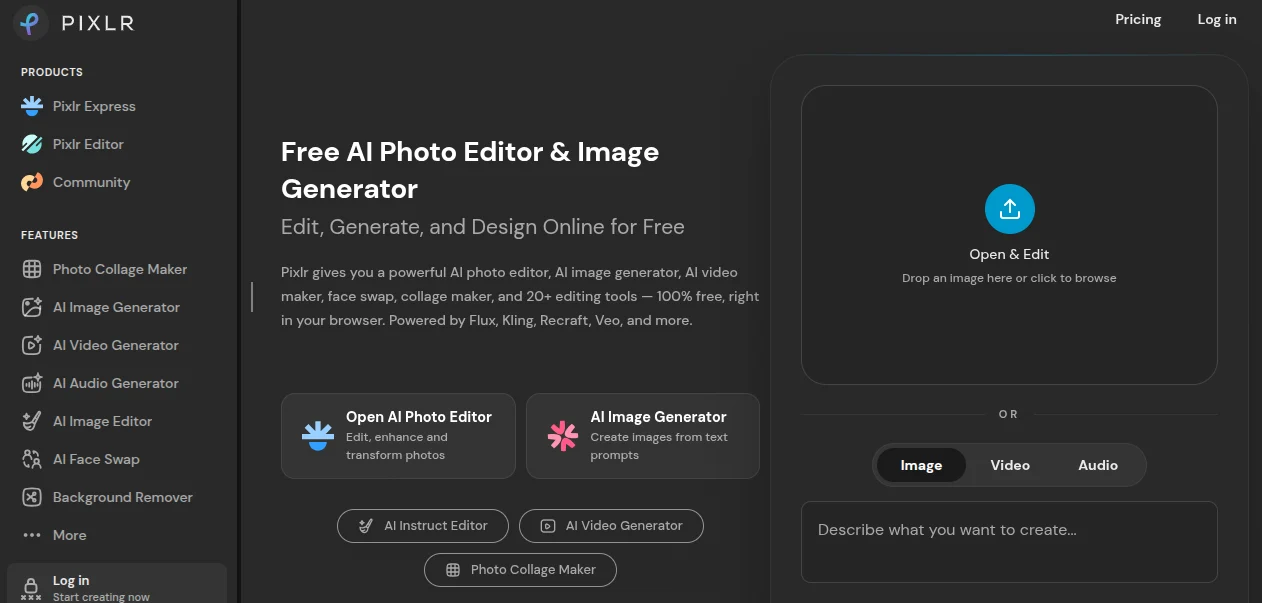Viewport: 1262px width, 603px height.
Task: Open the AI Face Swap feature link
Action: (x=96, y=459)
